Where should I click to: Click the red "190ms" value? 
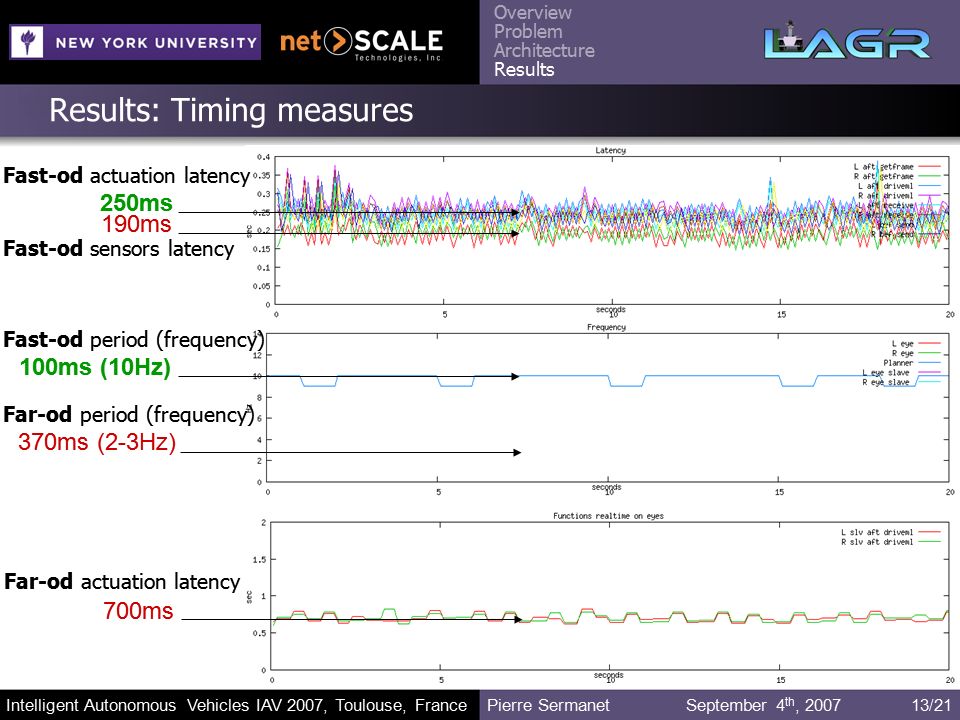point(137,224)
